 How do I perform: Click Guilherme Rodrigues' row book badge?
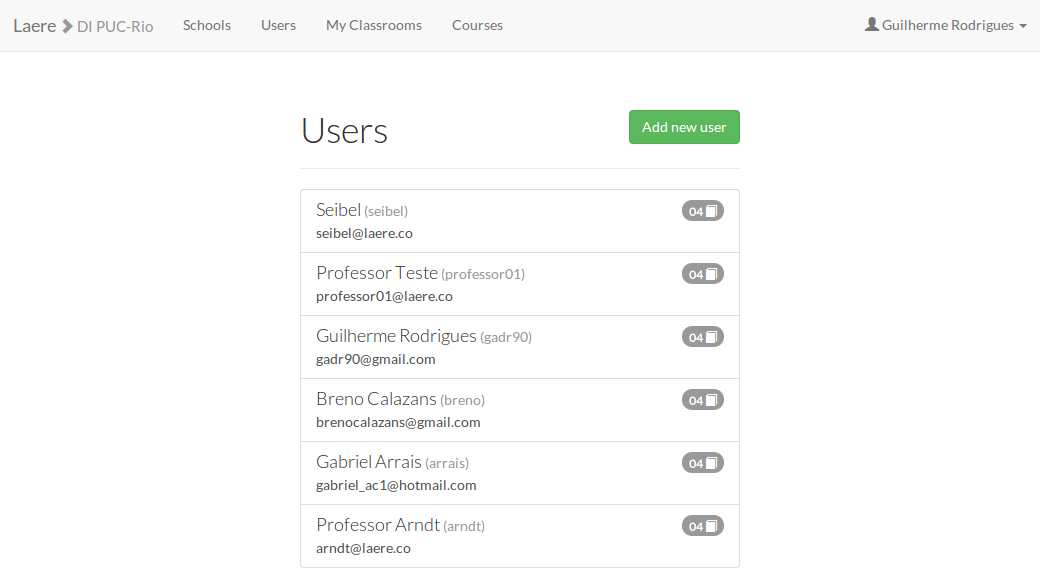pyautogui.click(x=702, y=337)
